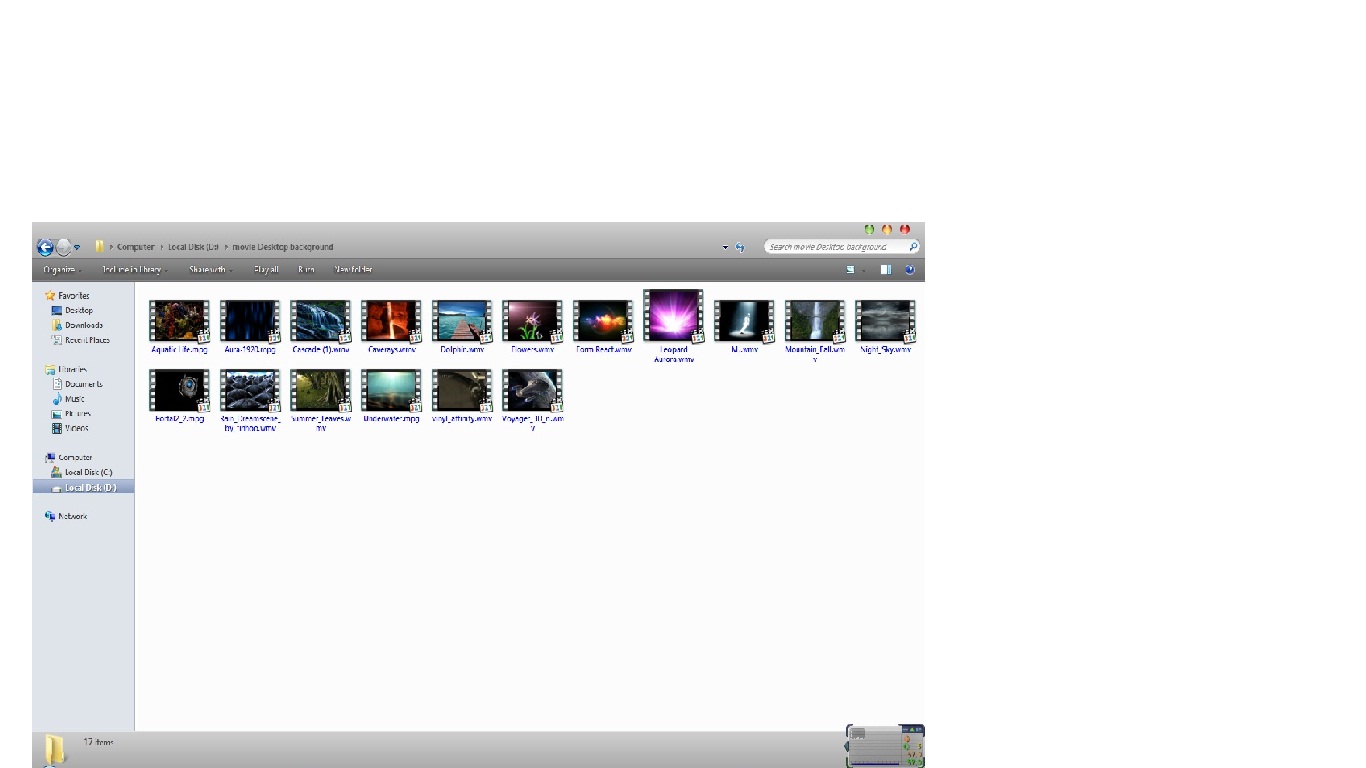Select the Aquatic Life.mpg video file
Viewport: 1366px width, 768px height.
[x=179, y=327]
